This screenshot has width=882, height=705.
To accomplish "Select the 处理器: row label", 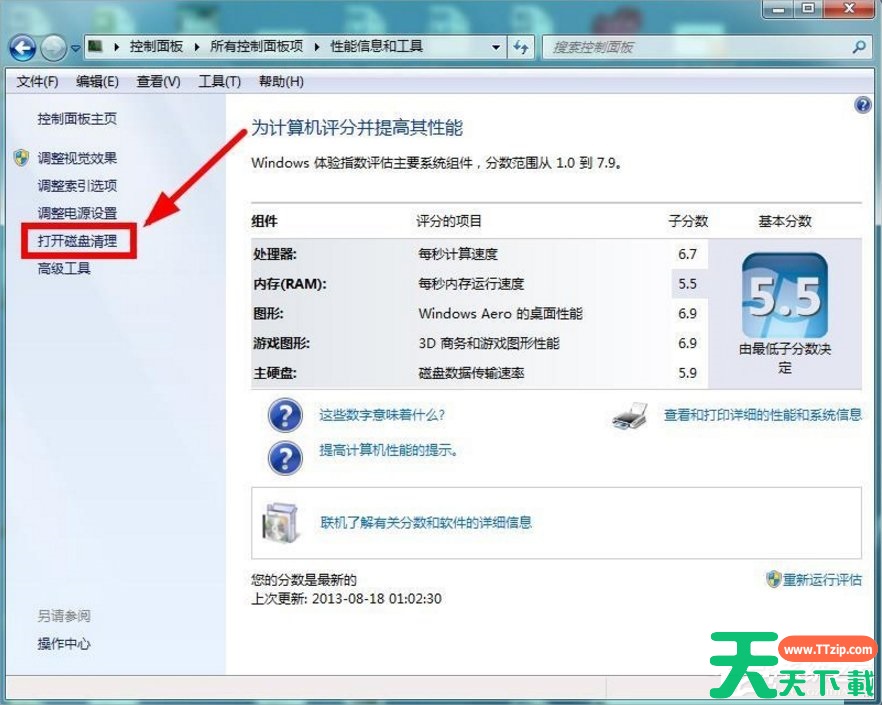I will pyautogui.click(x=274, y=254).
